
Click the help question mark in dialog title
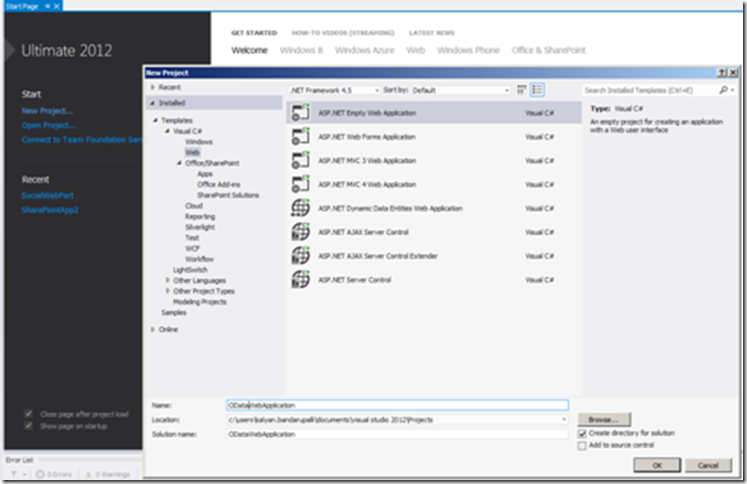click(722, 72)
